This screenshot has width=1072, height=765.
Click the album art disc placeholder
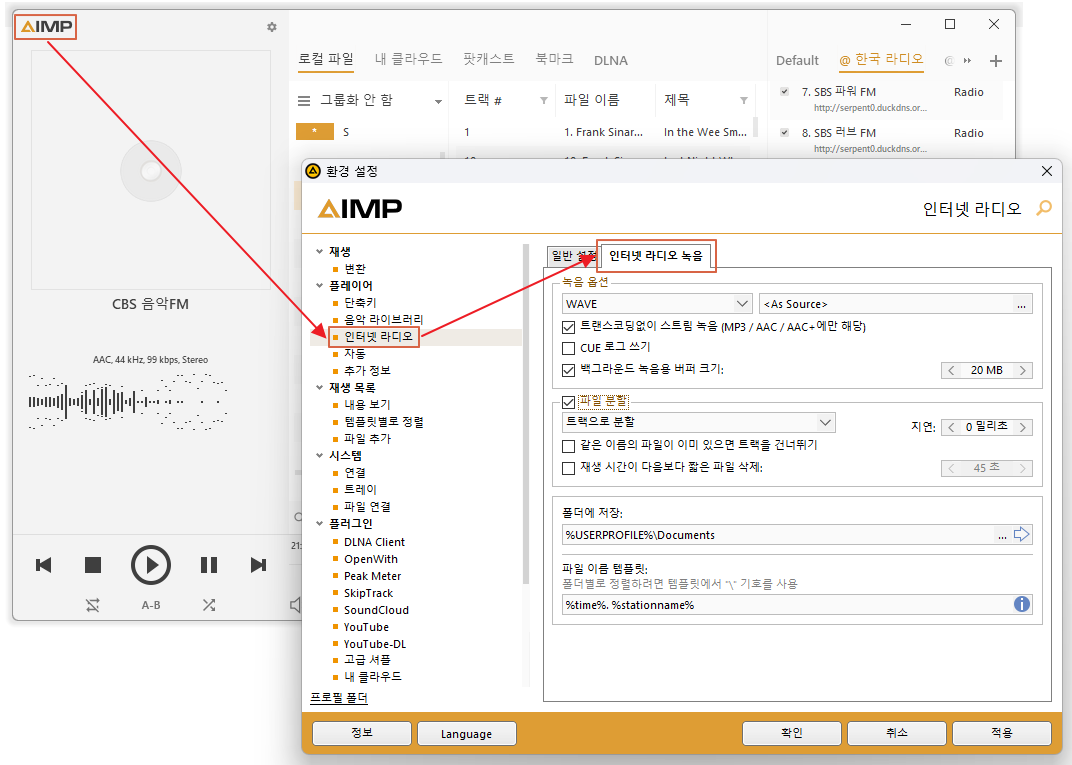150,171
